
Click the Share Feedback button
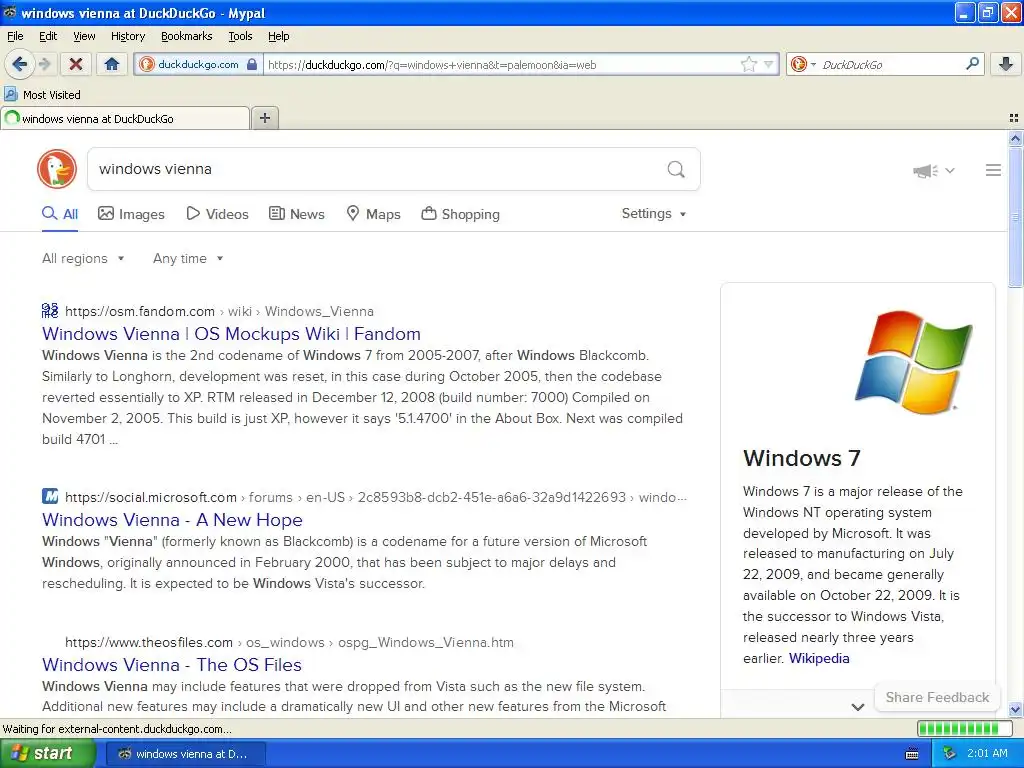[x=937, y=697]
